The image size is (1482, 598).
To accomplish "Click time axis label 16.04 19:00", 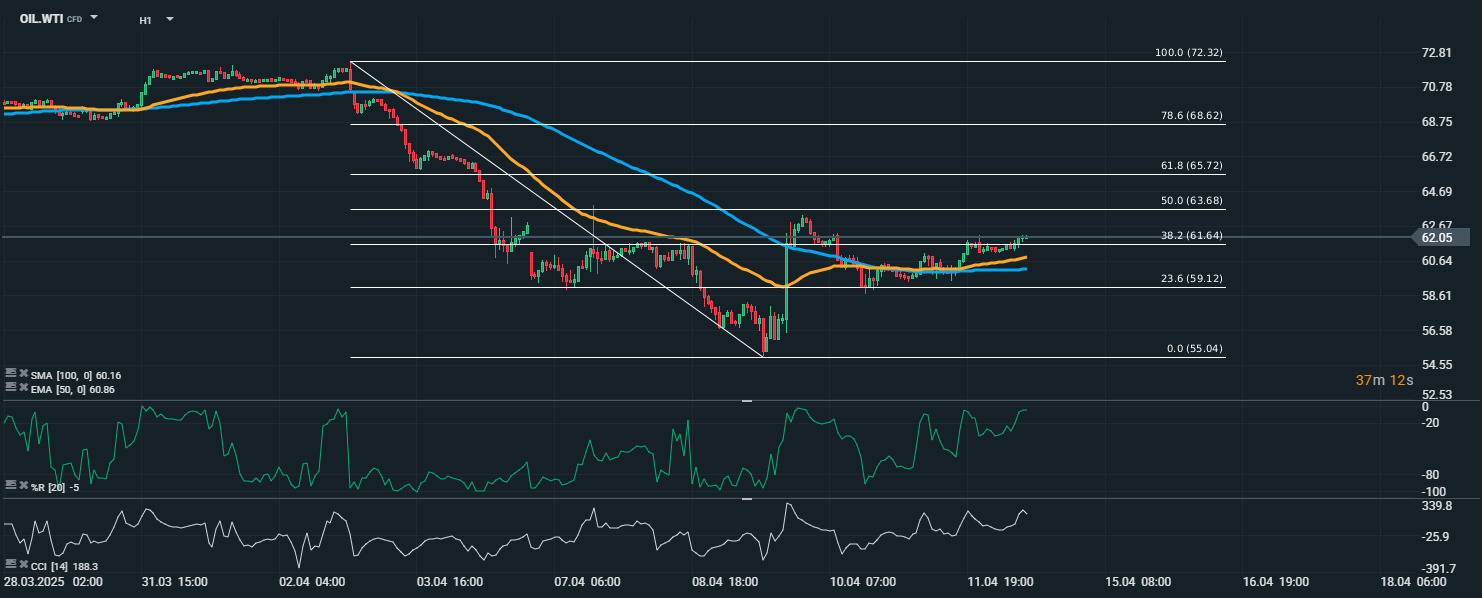I will (x=1275, y=582).
